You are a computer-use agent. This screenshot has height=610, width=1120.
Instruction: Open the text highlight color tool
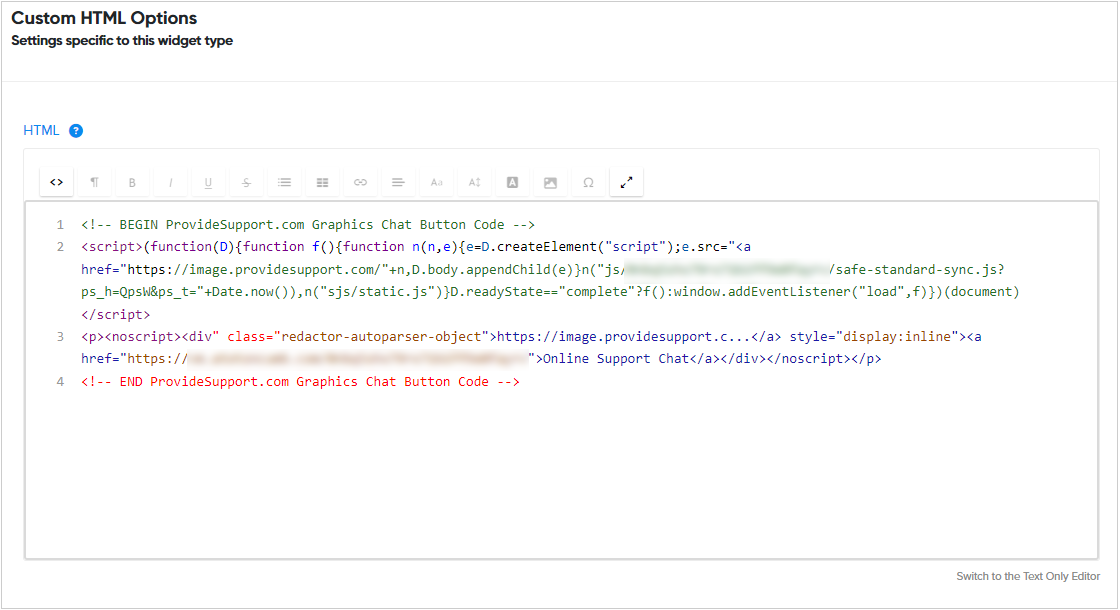click(x=512, y=181)
